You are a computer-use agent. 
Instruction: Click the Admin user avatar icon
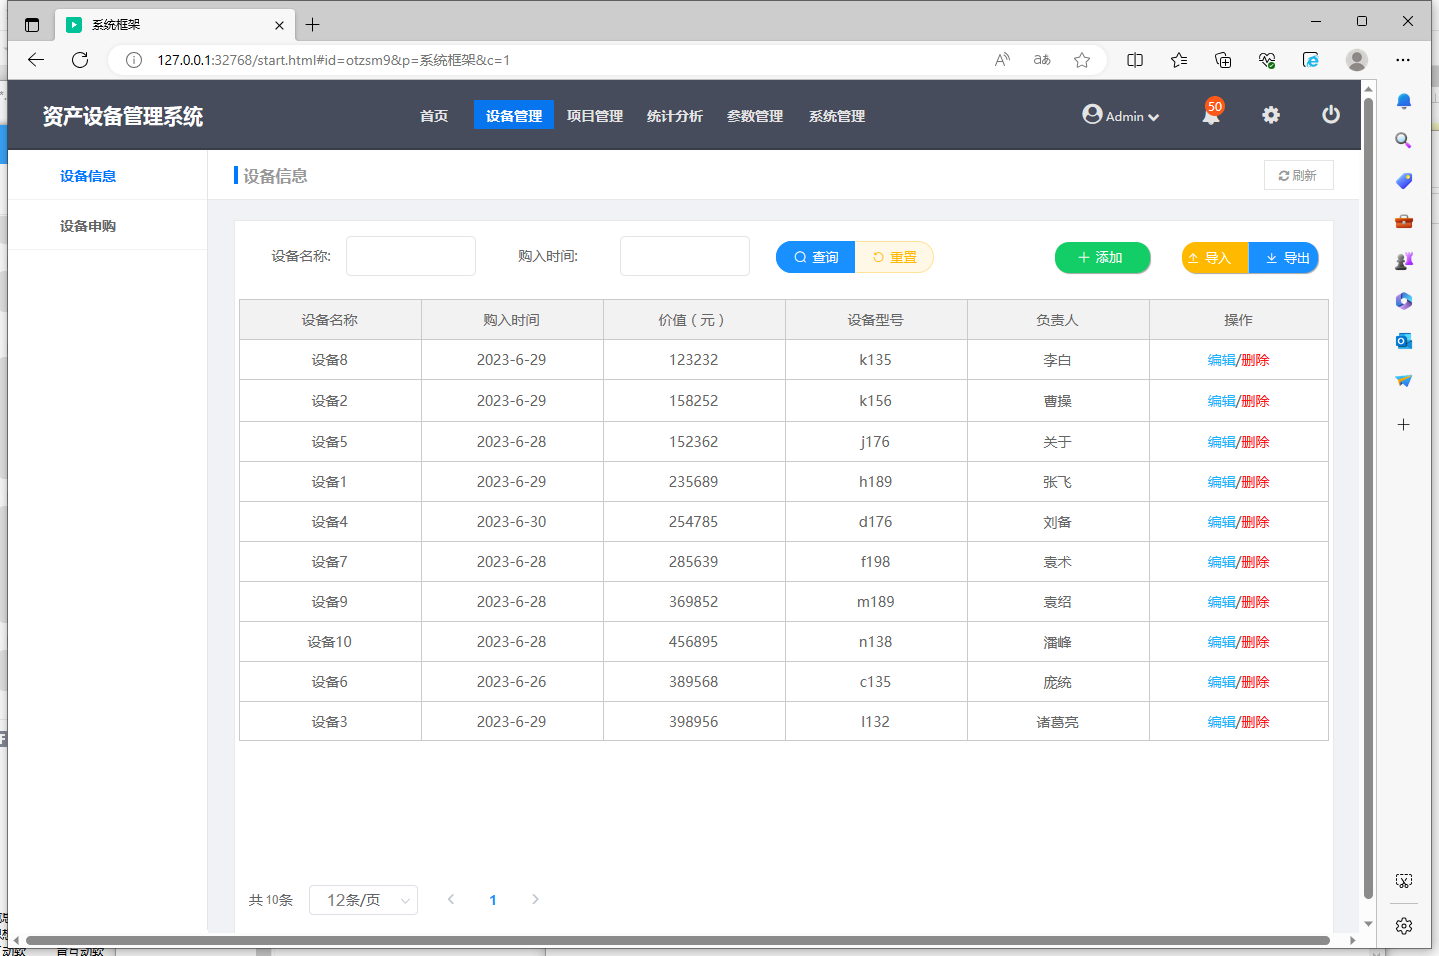click(x=1092, y=114)
